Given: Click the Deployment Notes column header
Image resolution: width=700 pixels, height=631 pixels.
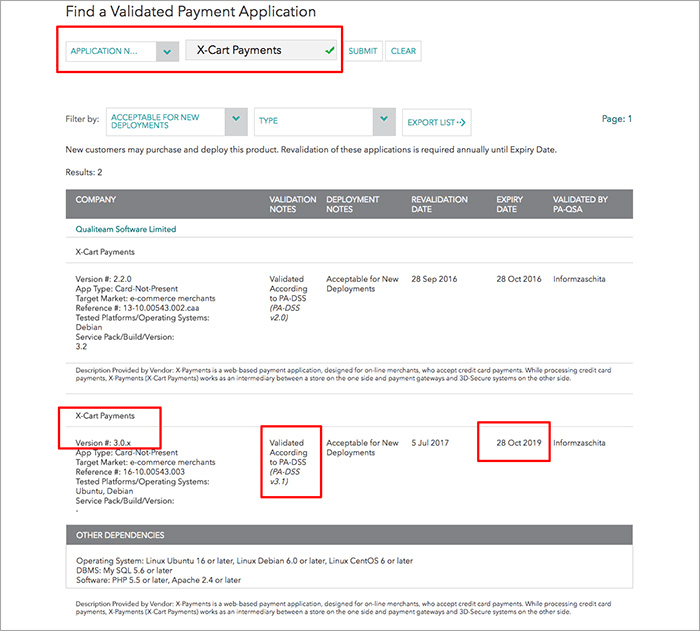Looking at the screenshot, I should pos(352,204).
